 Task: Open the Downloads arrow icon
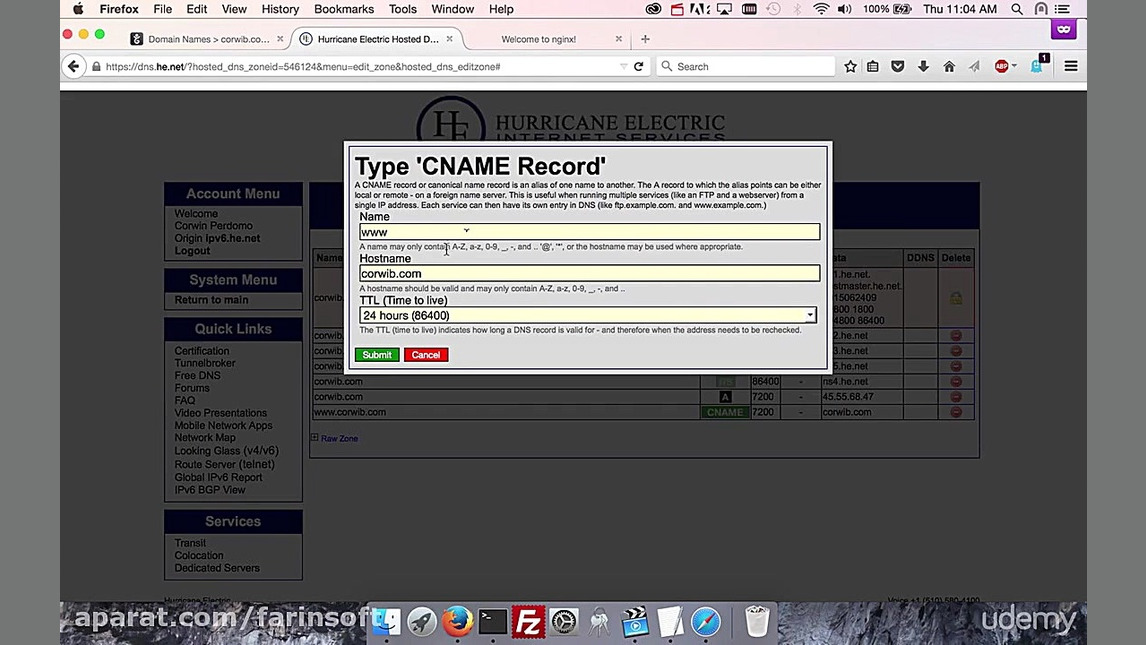click(923, 66)
